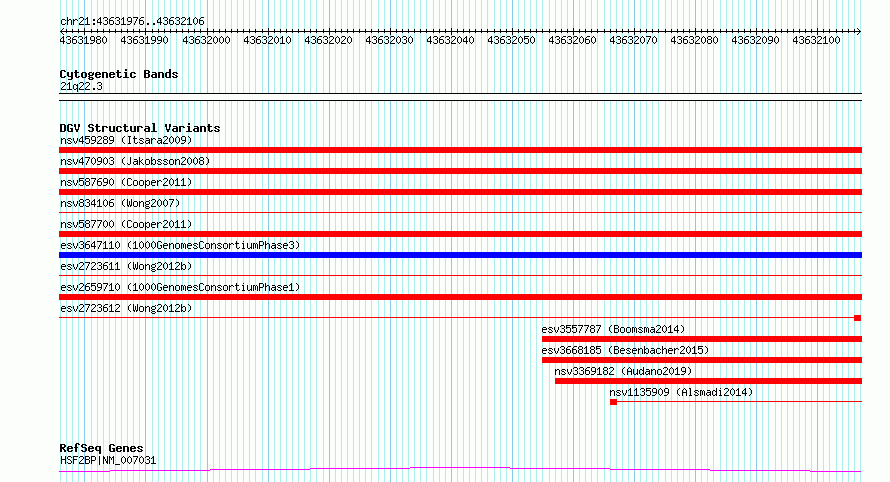Viewport: 890px width, 482px height.
Task: Click ruler position 43632070
Action: coord(633,40)
